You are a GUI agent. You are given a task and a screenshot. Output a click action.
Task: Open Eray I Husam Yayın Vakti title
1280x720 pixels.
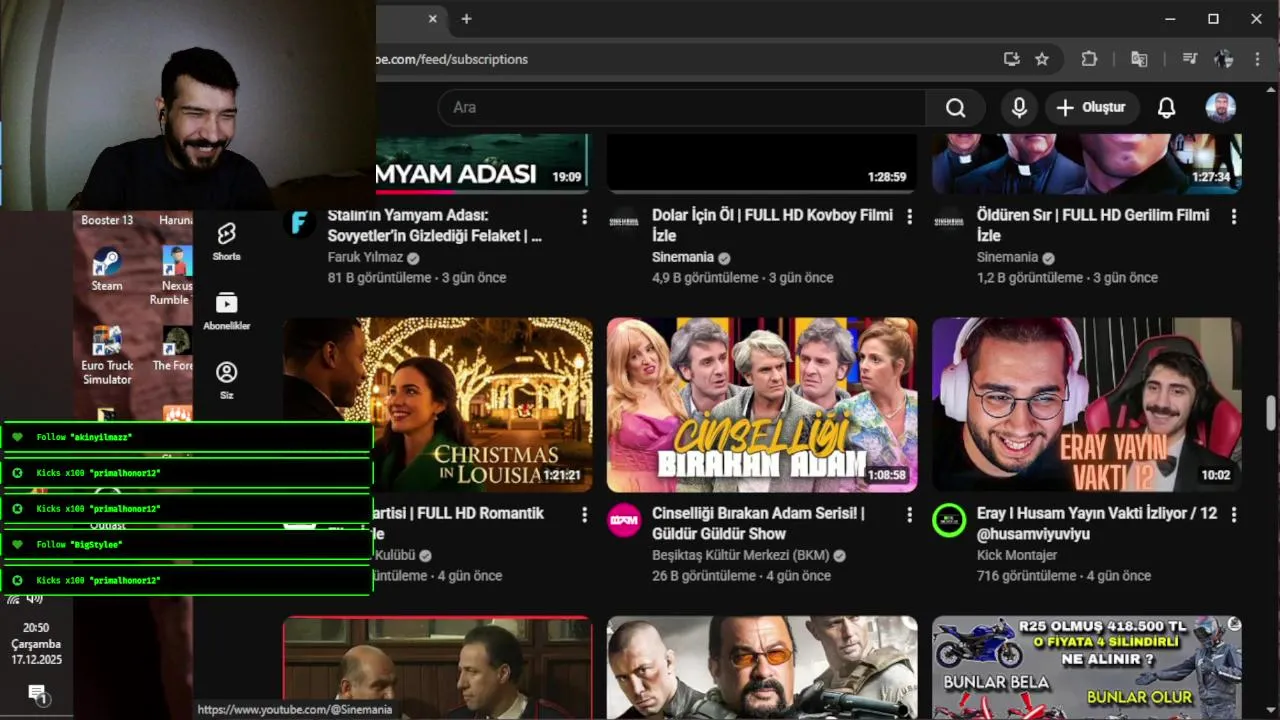point(1097,523)
